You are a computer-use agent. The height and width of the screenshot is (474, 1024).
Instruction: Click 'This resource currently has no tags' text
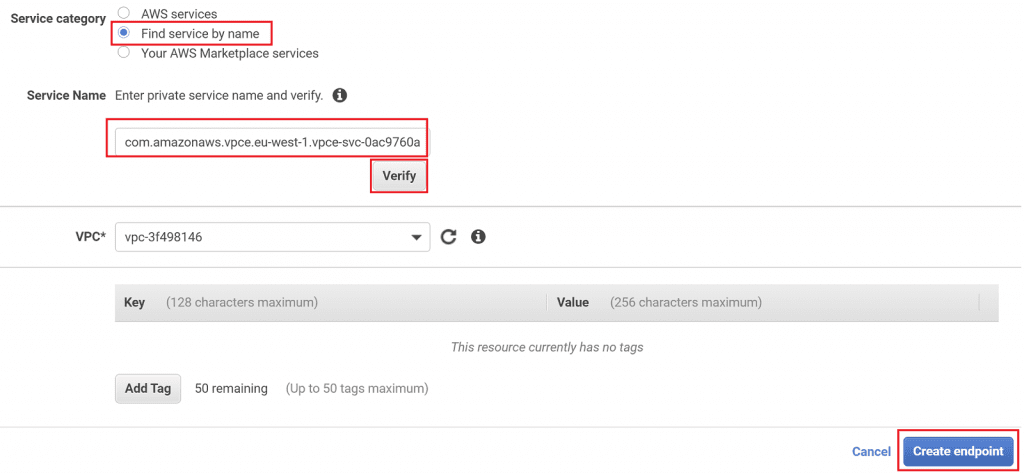pyautogui.click(x=546, y=347)
